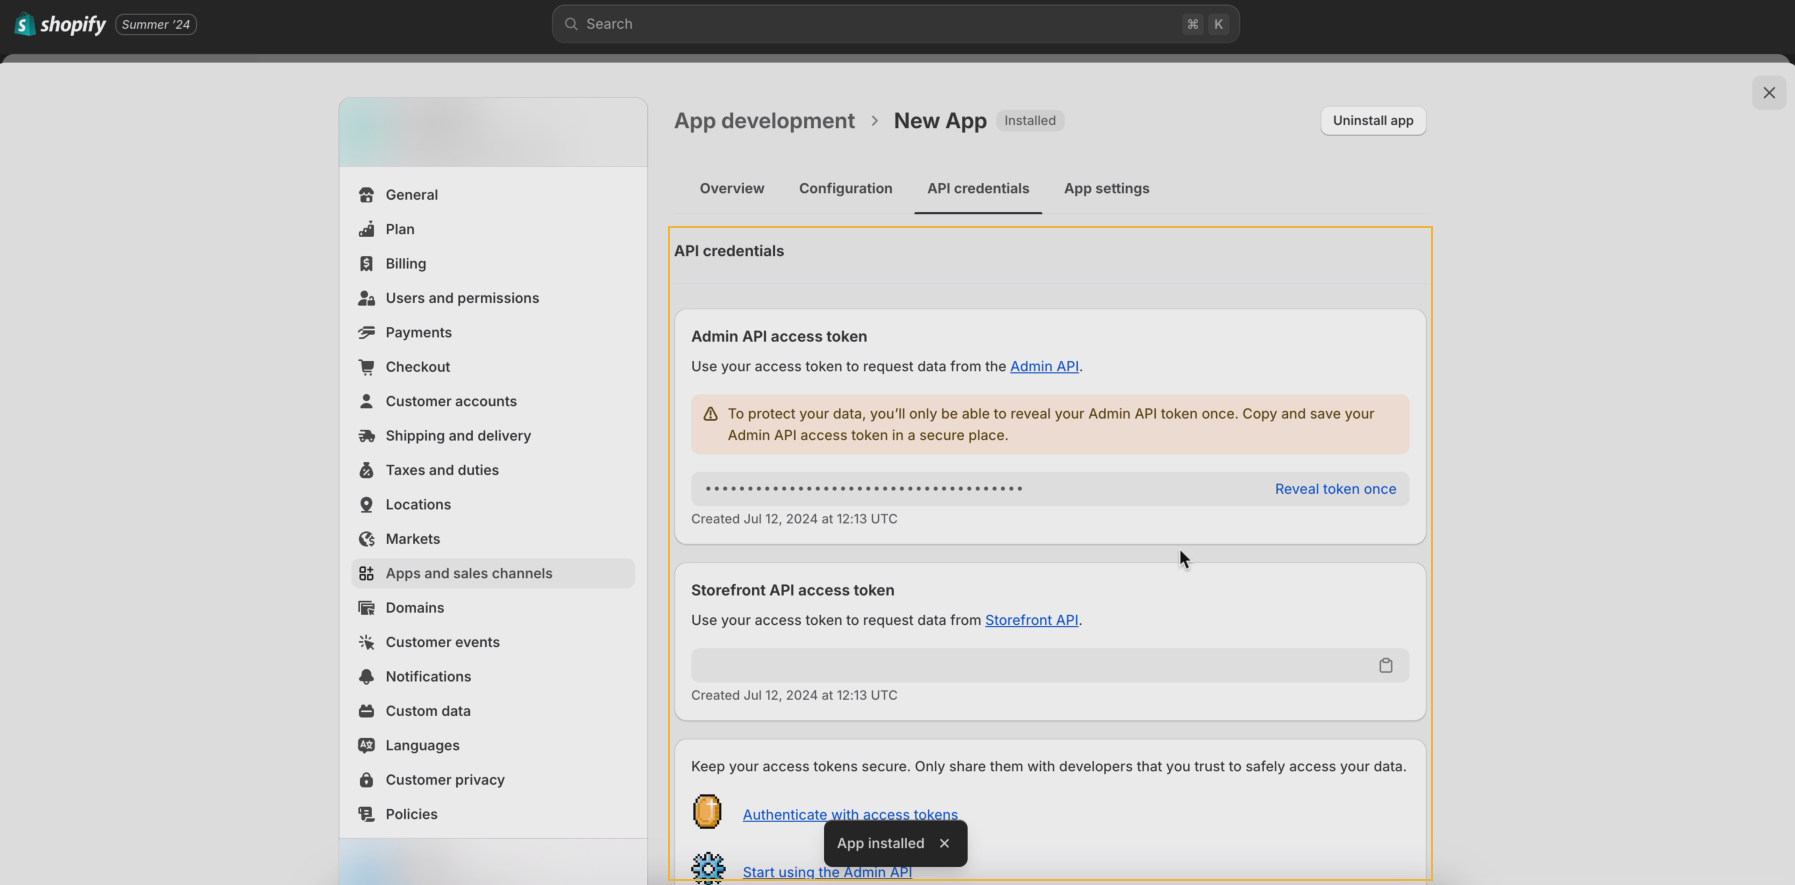Open General settings label

pyautogui.click(x=412, y=195)
